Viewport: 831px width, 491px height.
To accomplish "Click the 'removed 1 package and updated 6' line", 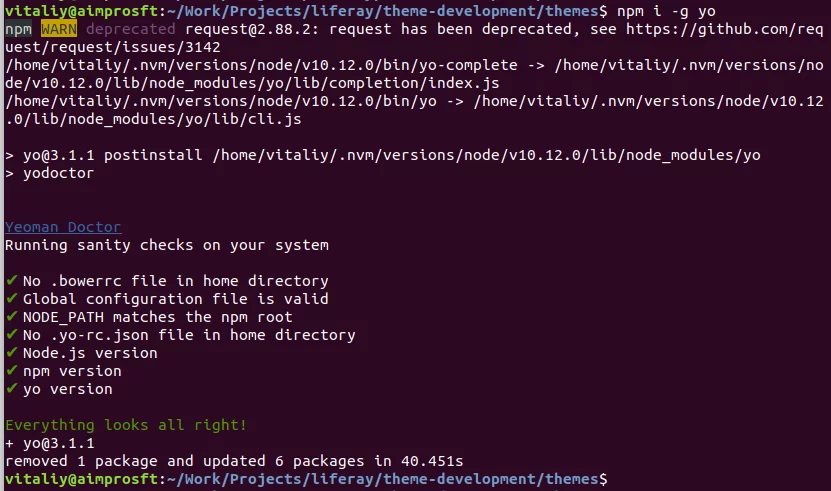I will (234, 461).
